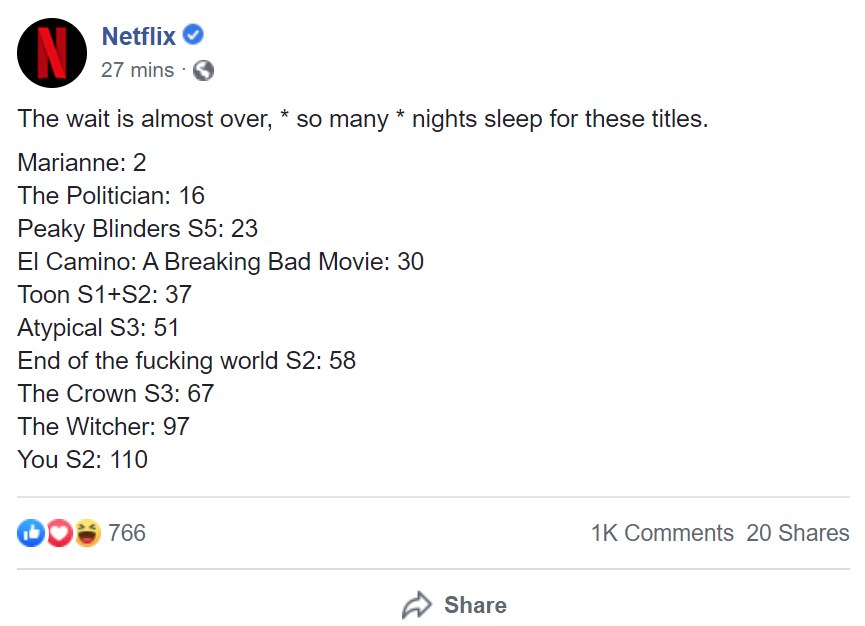
Task: View the 20 Shares list
Action: pos(798,533)
